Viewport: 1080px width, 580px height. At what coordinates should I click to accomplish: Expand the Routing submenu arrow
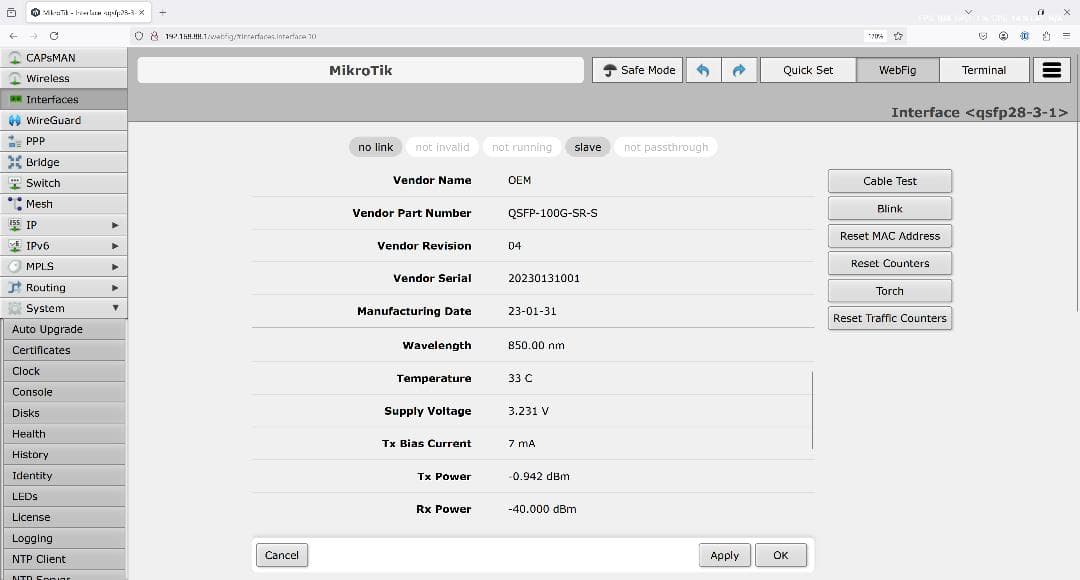(x=115, y=288)
